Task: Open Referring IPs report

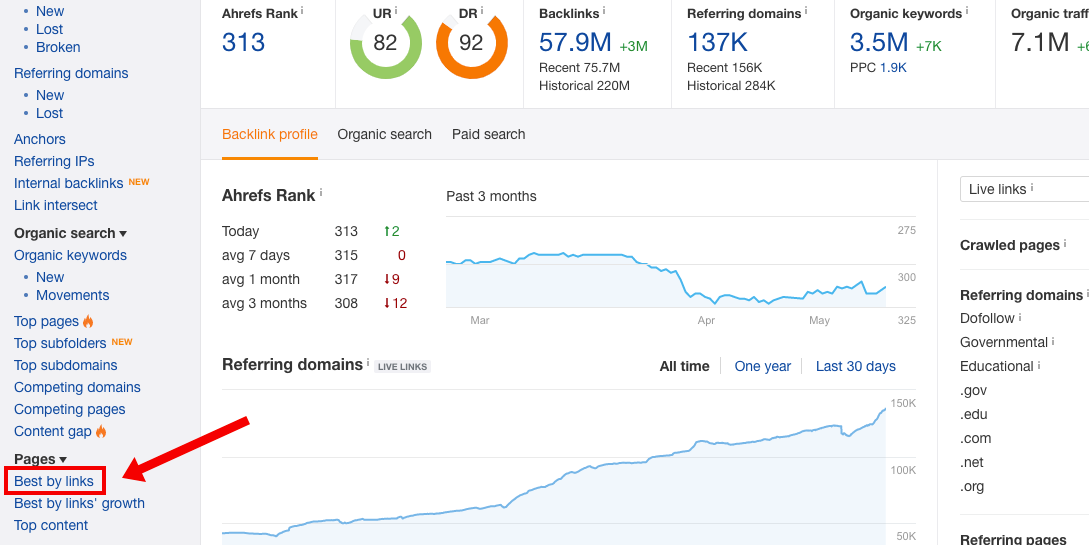Action: [54, 161]
